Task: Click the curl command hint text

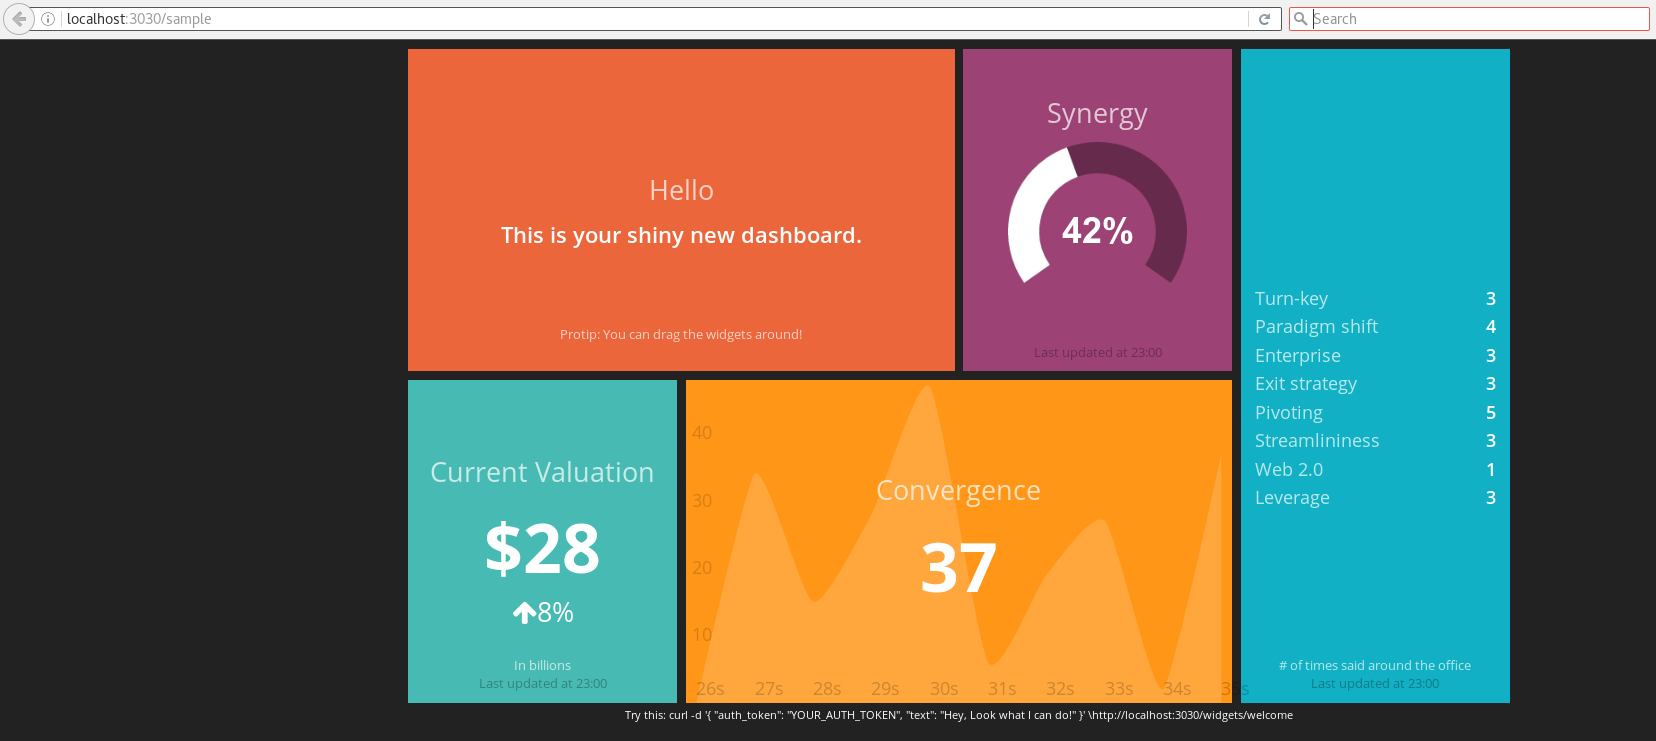Action: (958, 715)
